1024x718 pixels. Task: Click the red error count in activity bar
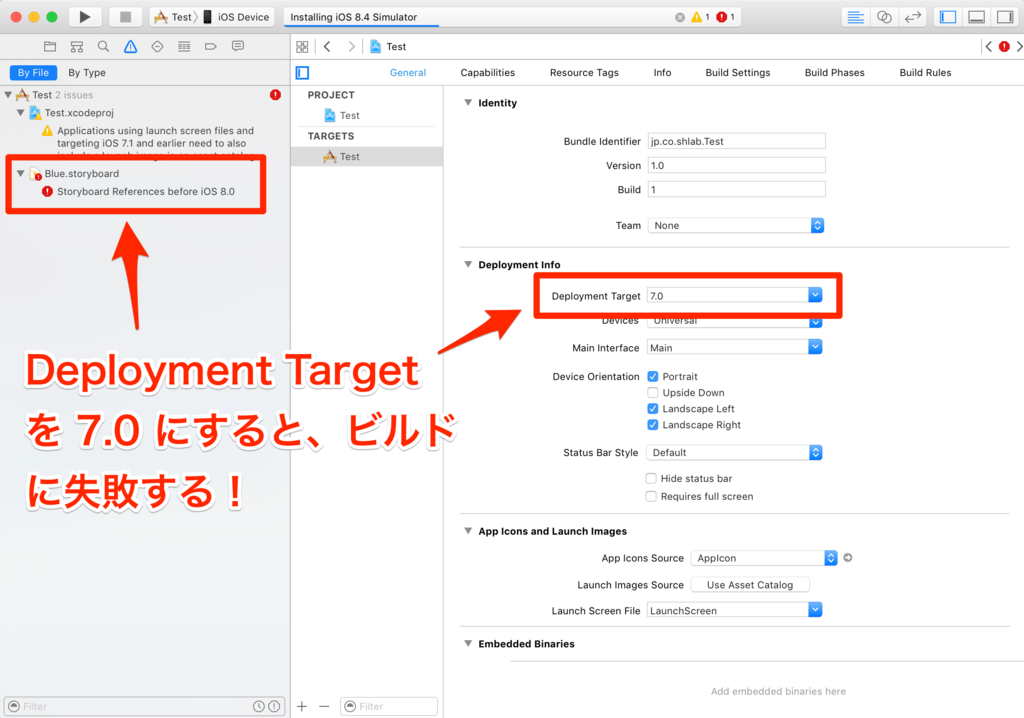click(726, 17)
